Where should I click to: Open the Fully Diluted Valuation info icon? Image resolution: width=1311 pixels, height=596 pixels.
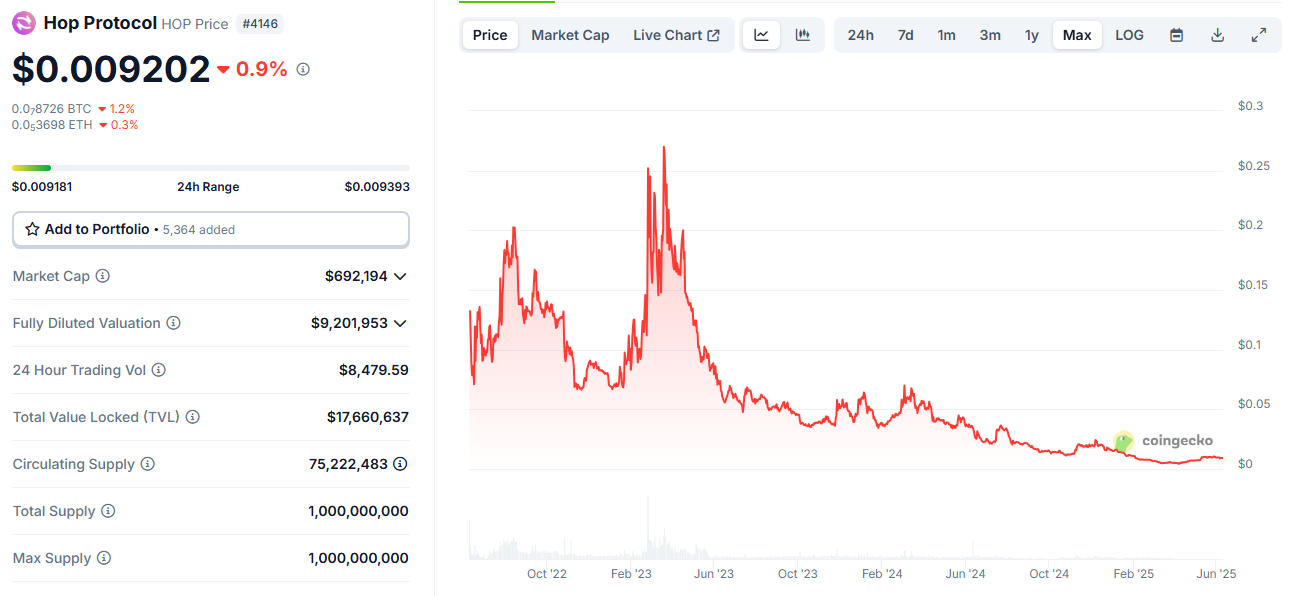(173, 323)
